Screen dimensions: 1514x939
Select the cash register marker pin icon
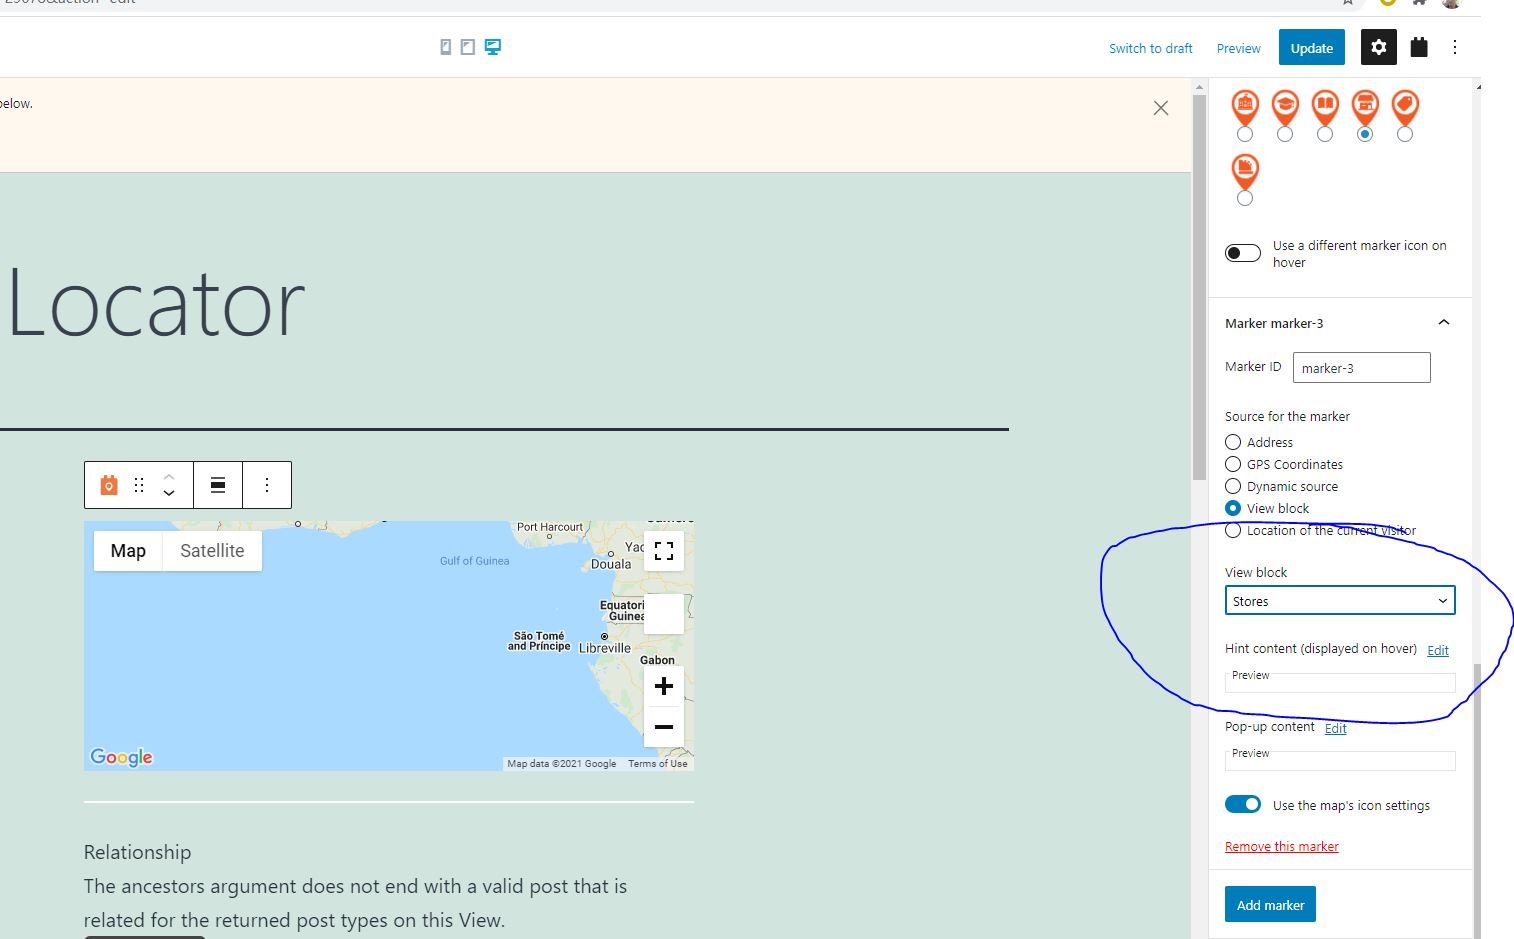coord(1245,170)
